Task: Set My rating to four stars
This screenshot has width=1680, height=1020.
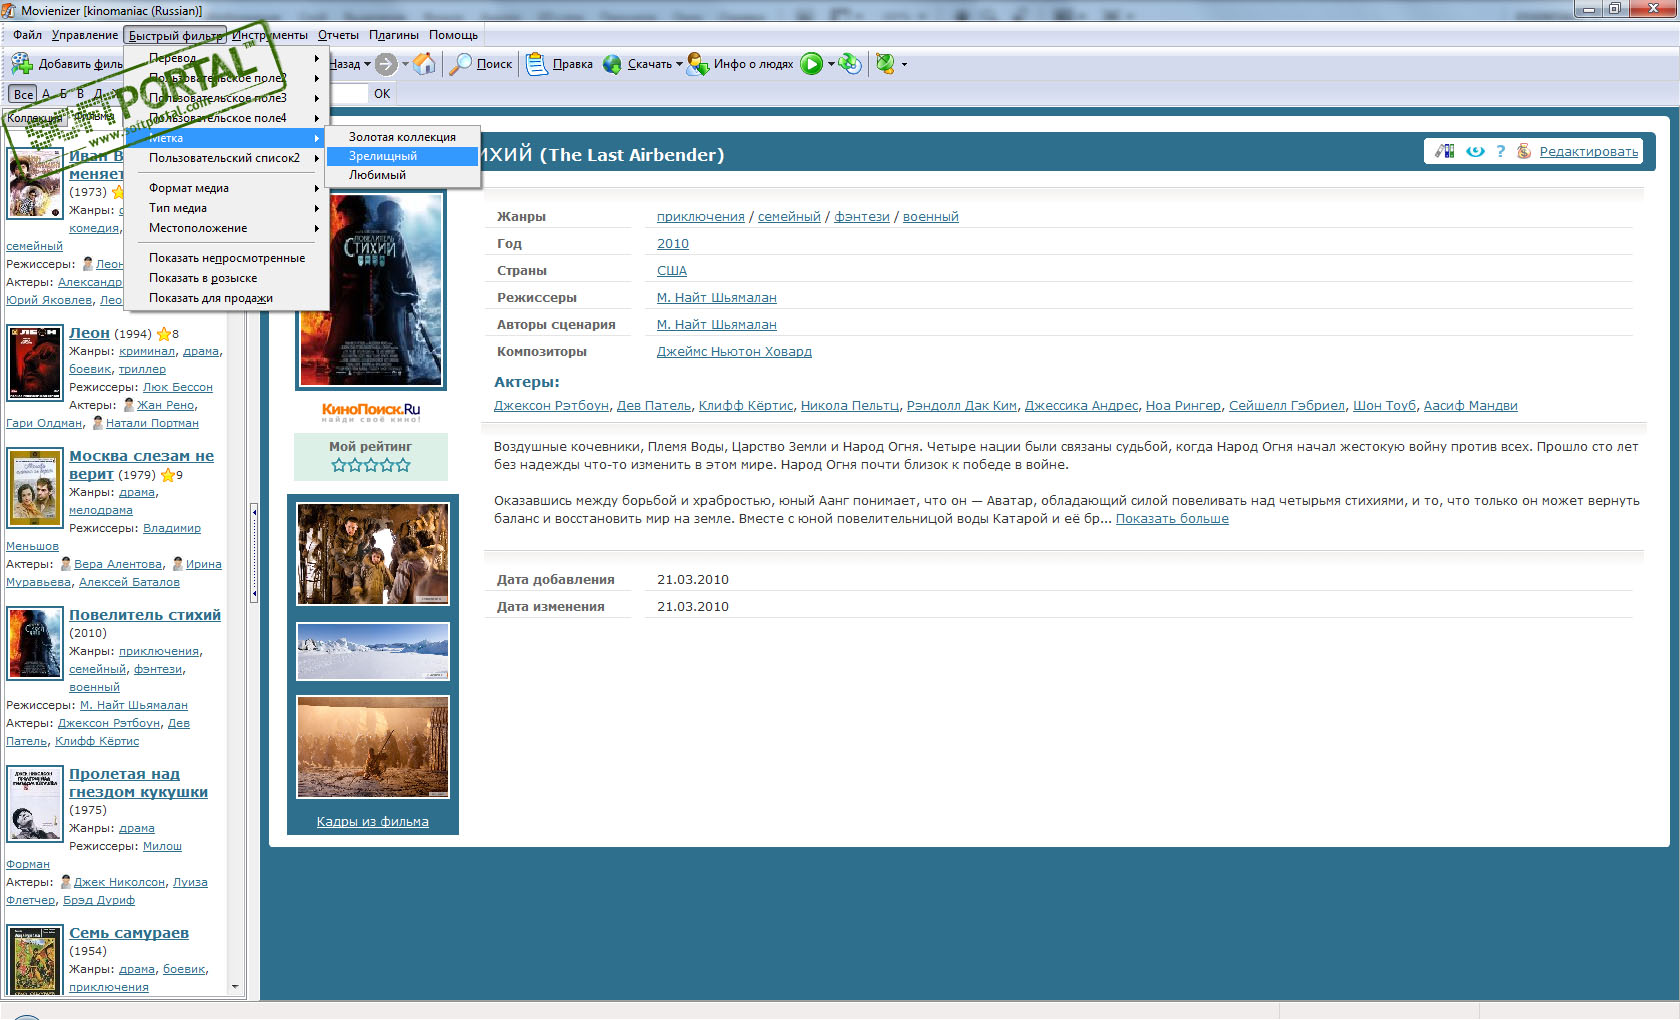Action: pyautogui.click(x=387, y=465)
